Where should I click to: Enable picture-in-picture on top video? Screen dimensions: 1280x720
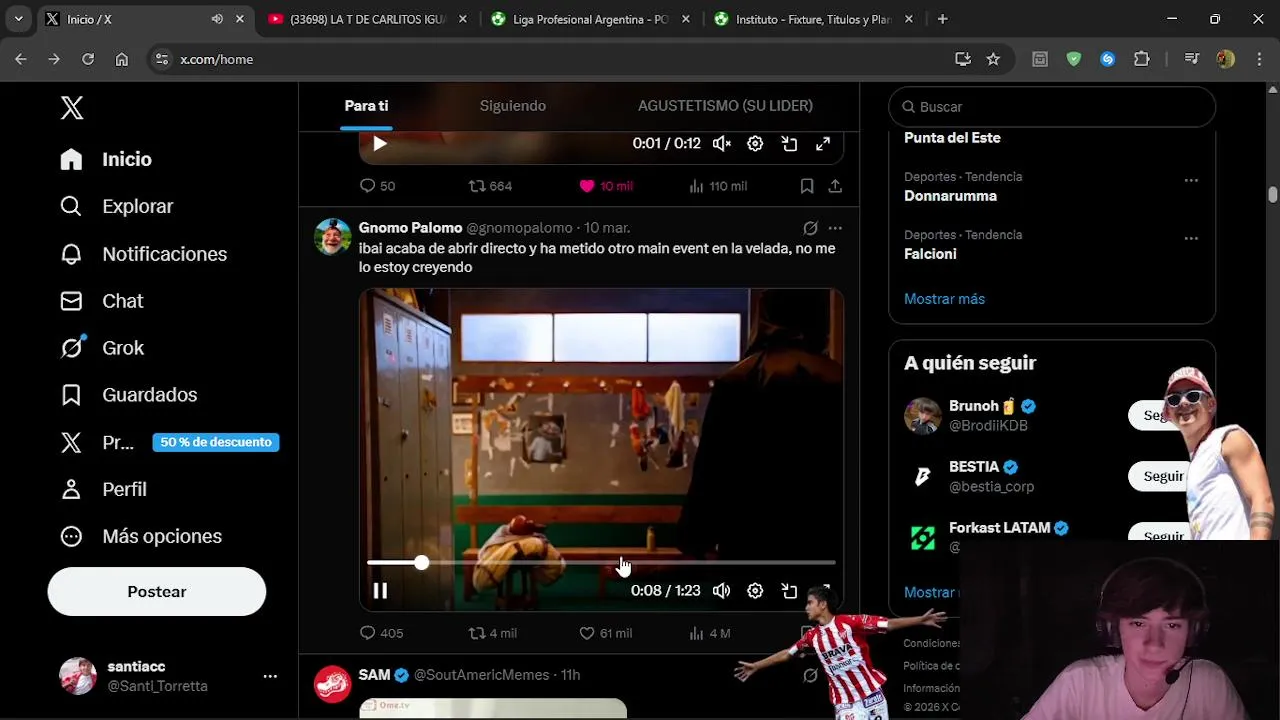coord(790,144)
